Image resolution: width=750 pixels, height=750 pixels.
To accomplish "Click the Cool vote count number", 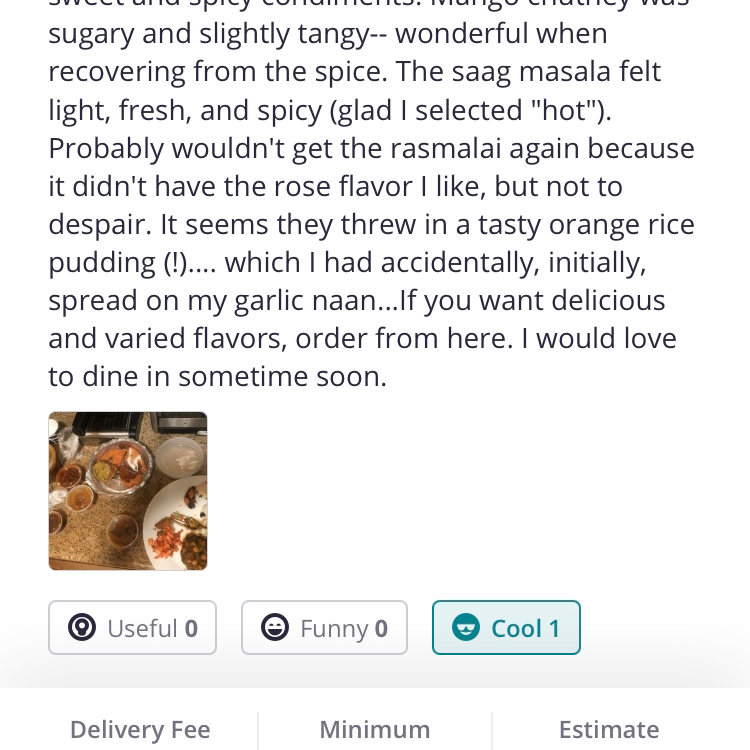I will click(553, 628).
